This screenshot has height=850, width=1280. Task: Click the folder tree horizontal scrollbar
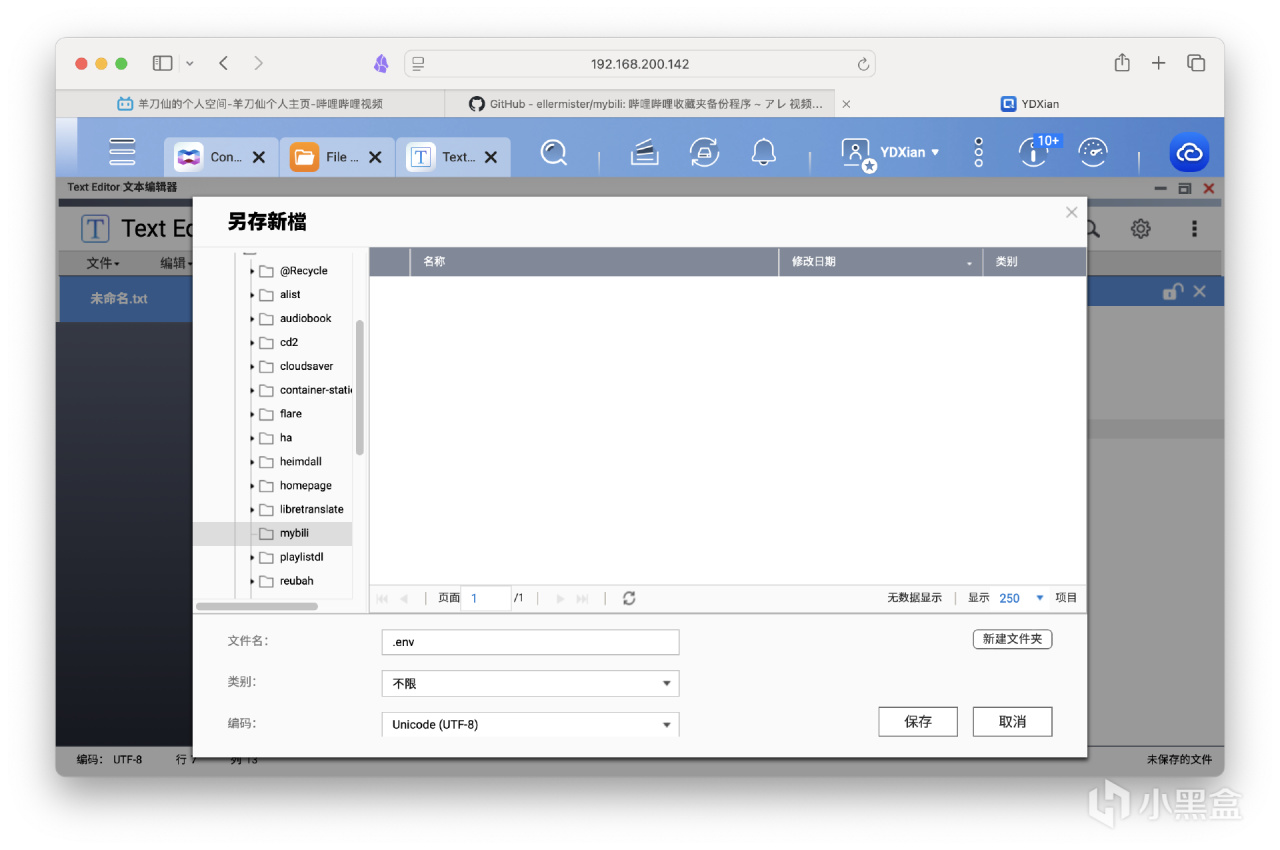click(257, 606)
